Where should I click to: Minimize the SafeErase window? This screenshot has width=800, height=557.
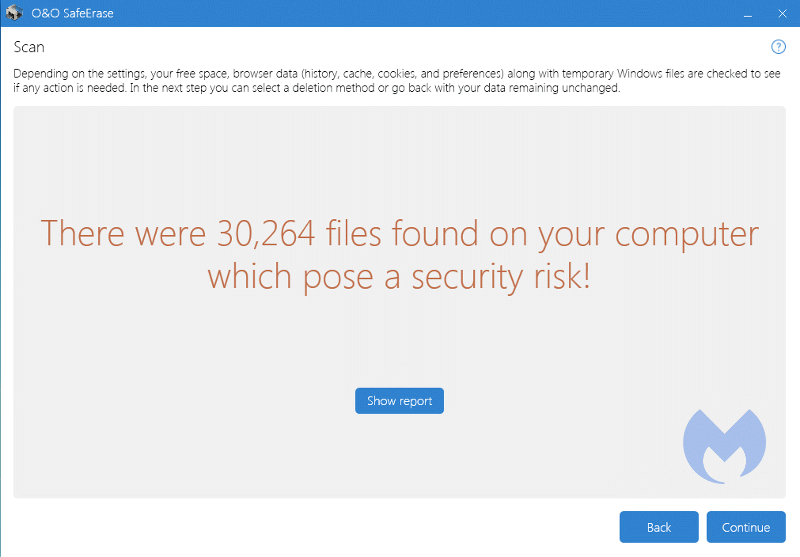746,13
